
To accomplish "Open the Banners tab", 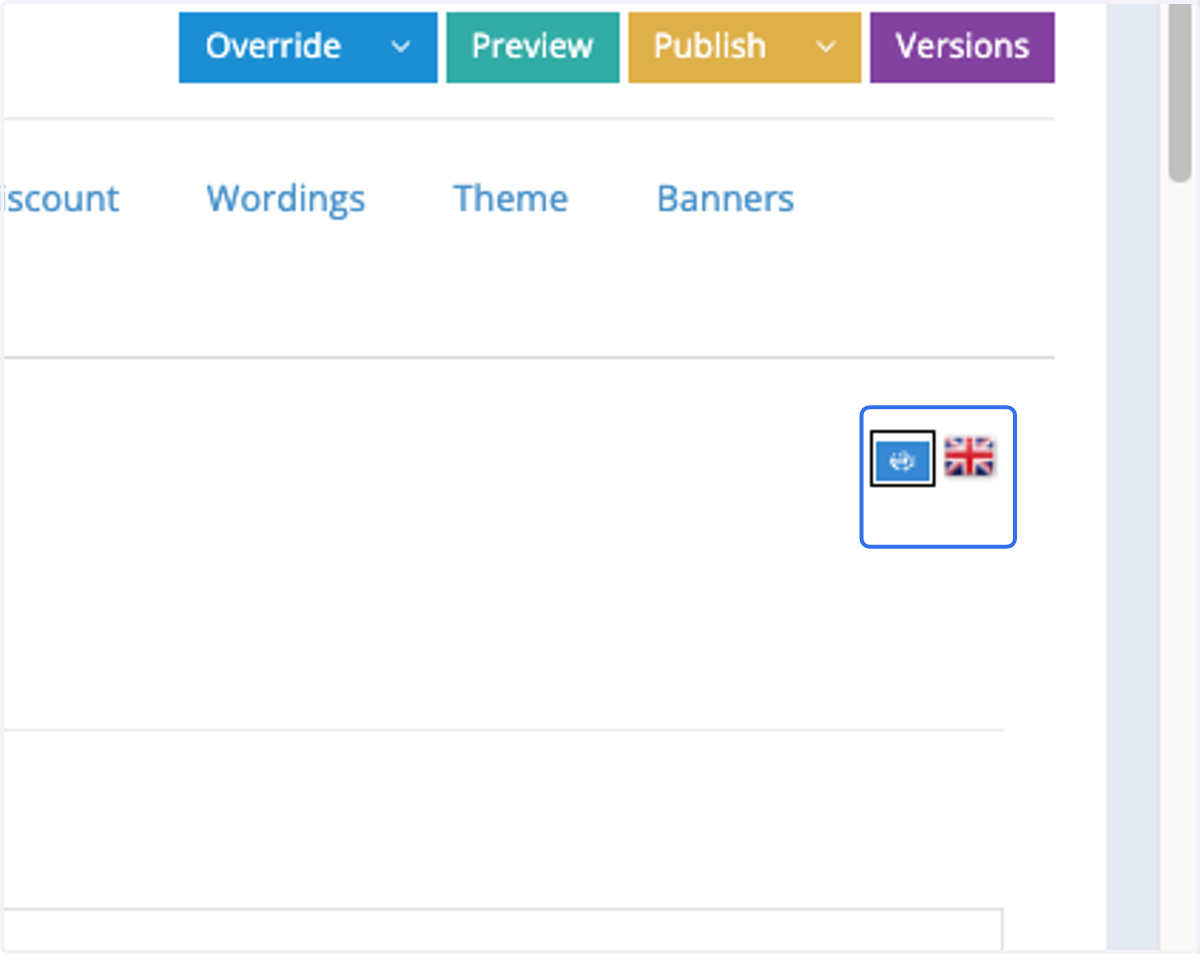I will click(x=726, y=198).
